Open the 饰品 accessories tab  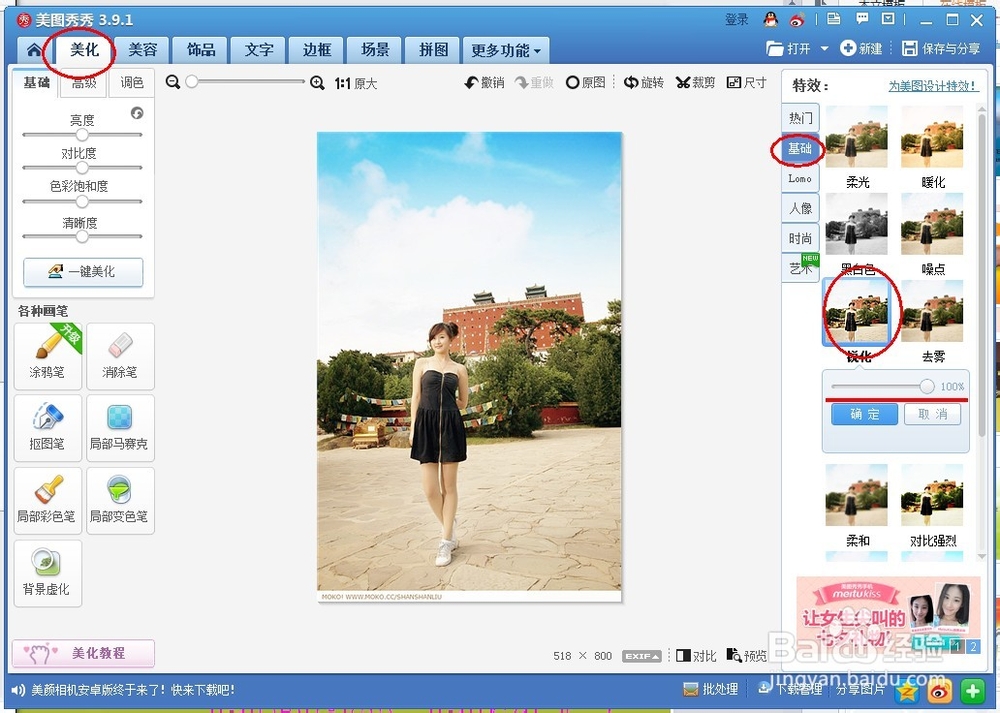click(201, 50)
